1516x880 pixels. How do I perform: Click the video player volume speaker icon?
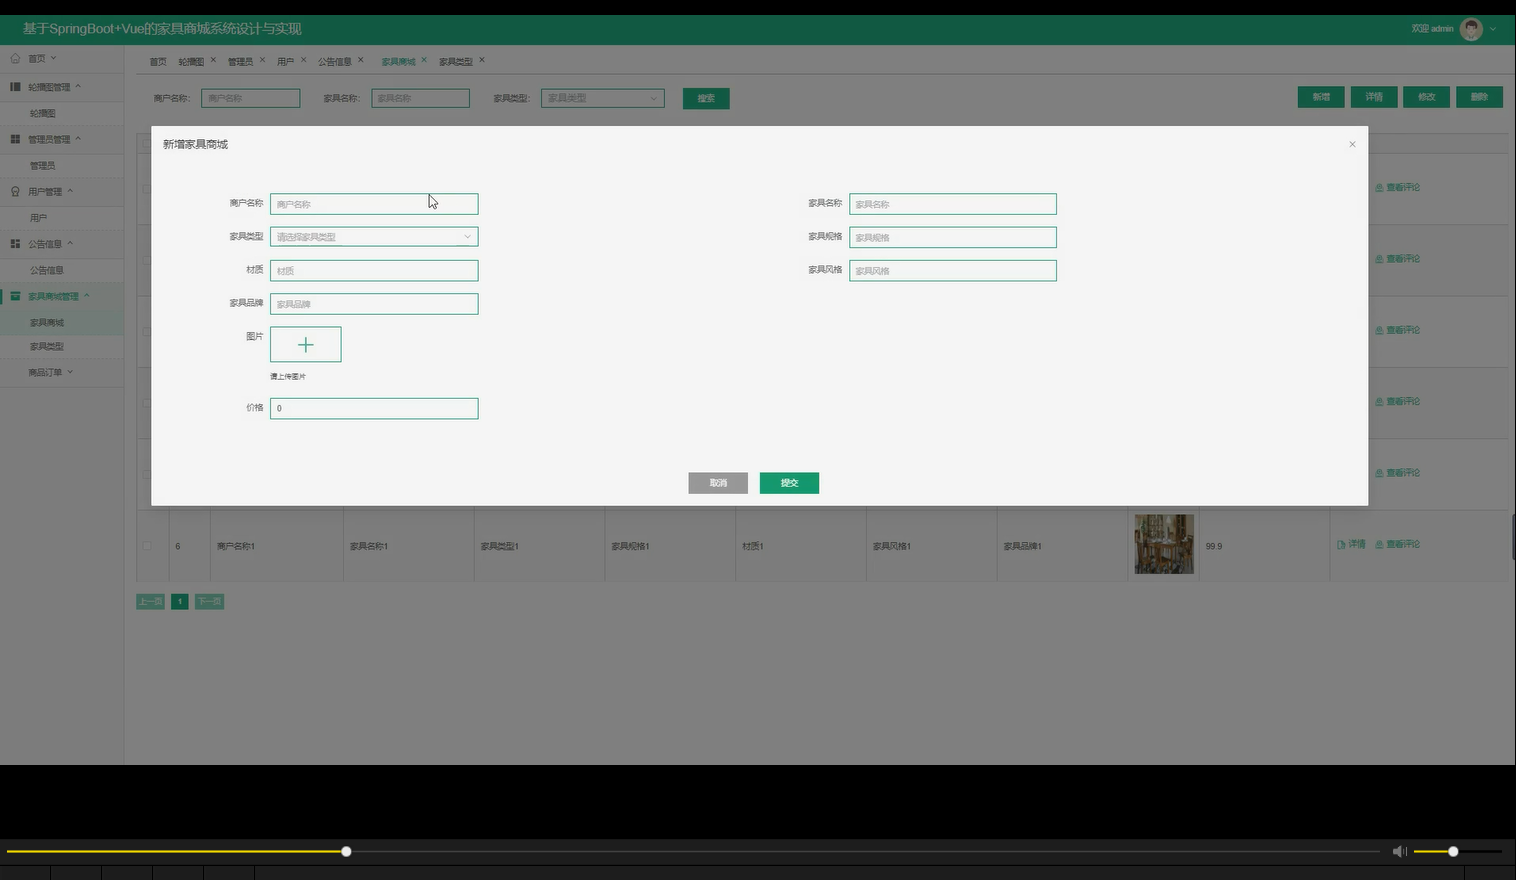tap(1399, 851)
